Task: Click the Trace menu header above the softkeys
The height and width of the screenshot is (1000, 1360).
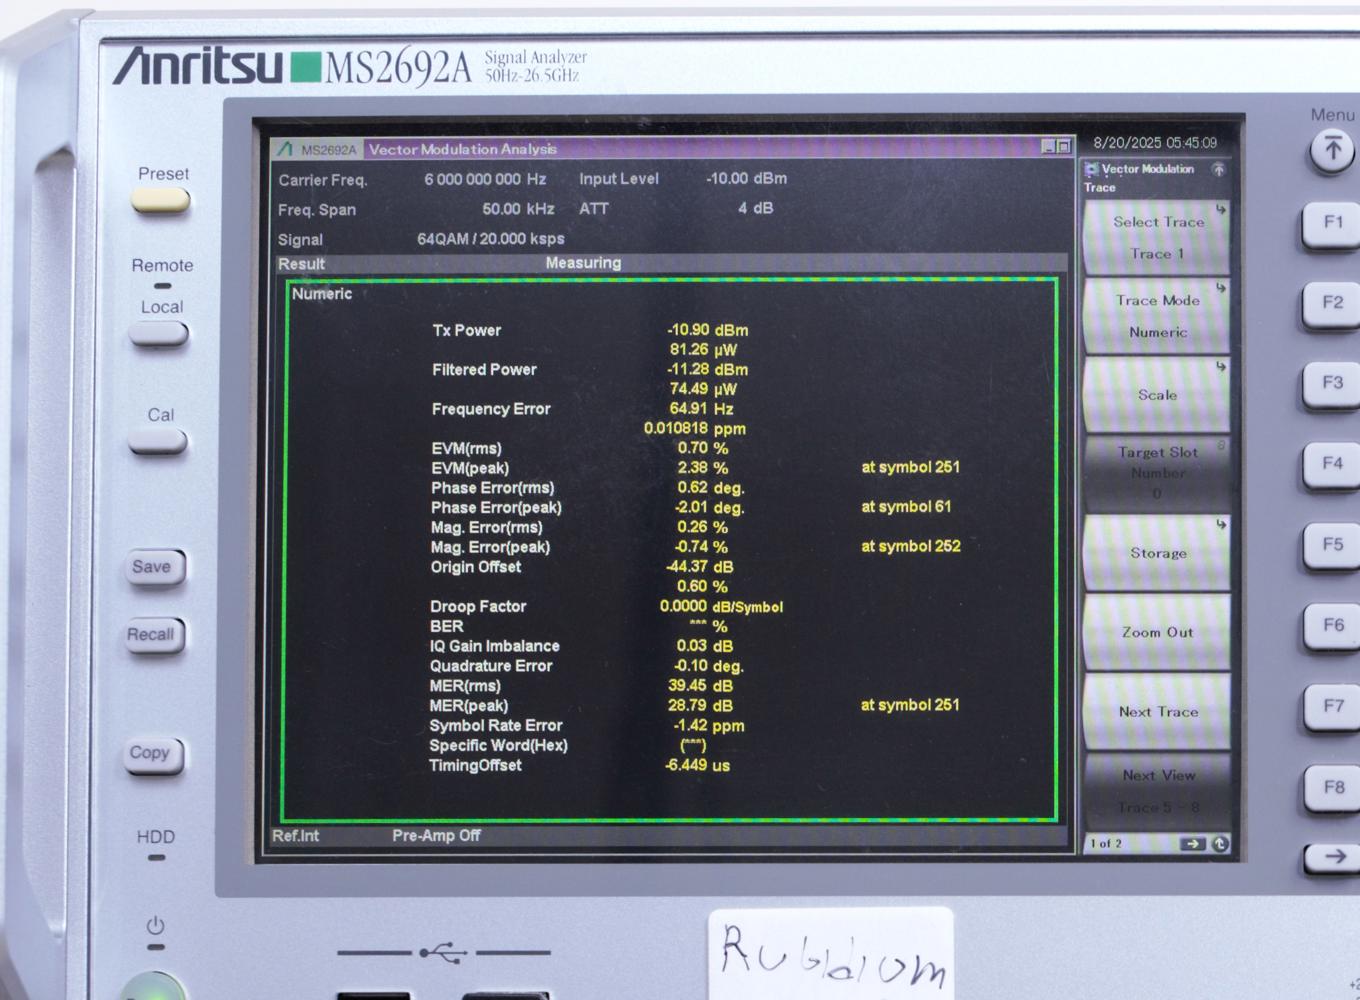Action: pyautogui.click(x=1097, y=187)
